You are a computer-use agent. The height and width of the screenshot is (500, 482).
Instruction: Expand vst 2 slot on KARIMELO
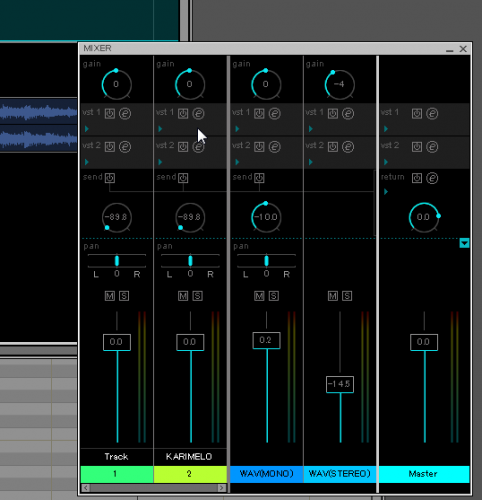tap(160, 162)
